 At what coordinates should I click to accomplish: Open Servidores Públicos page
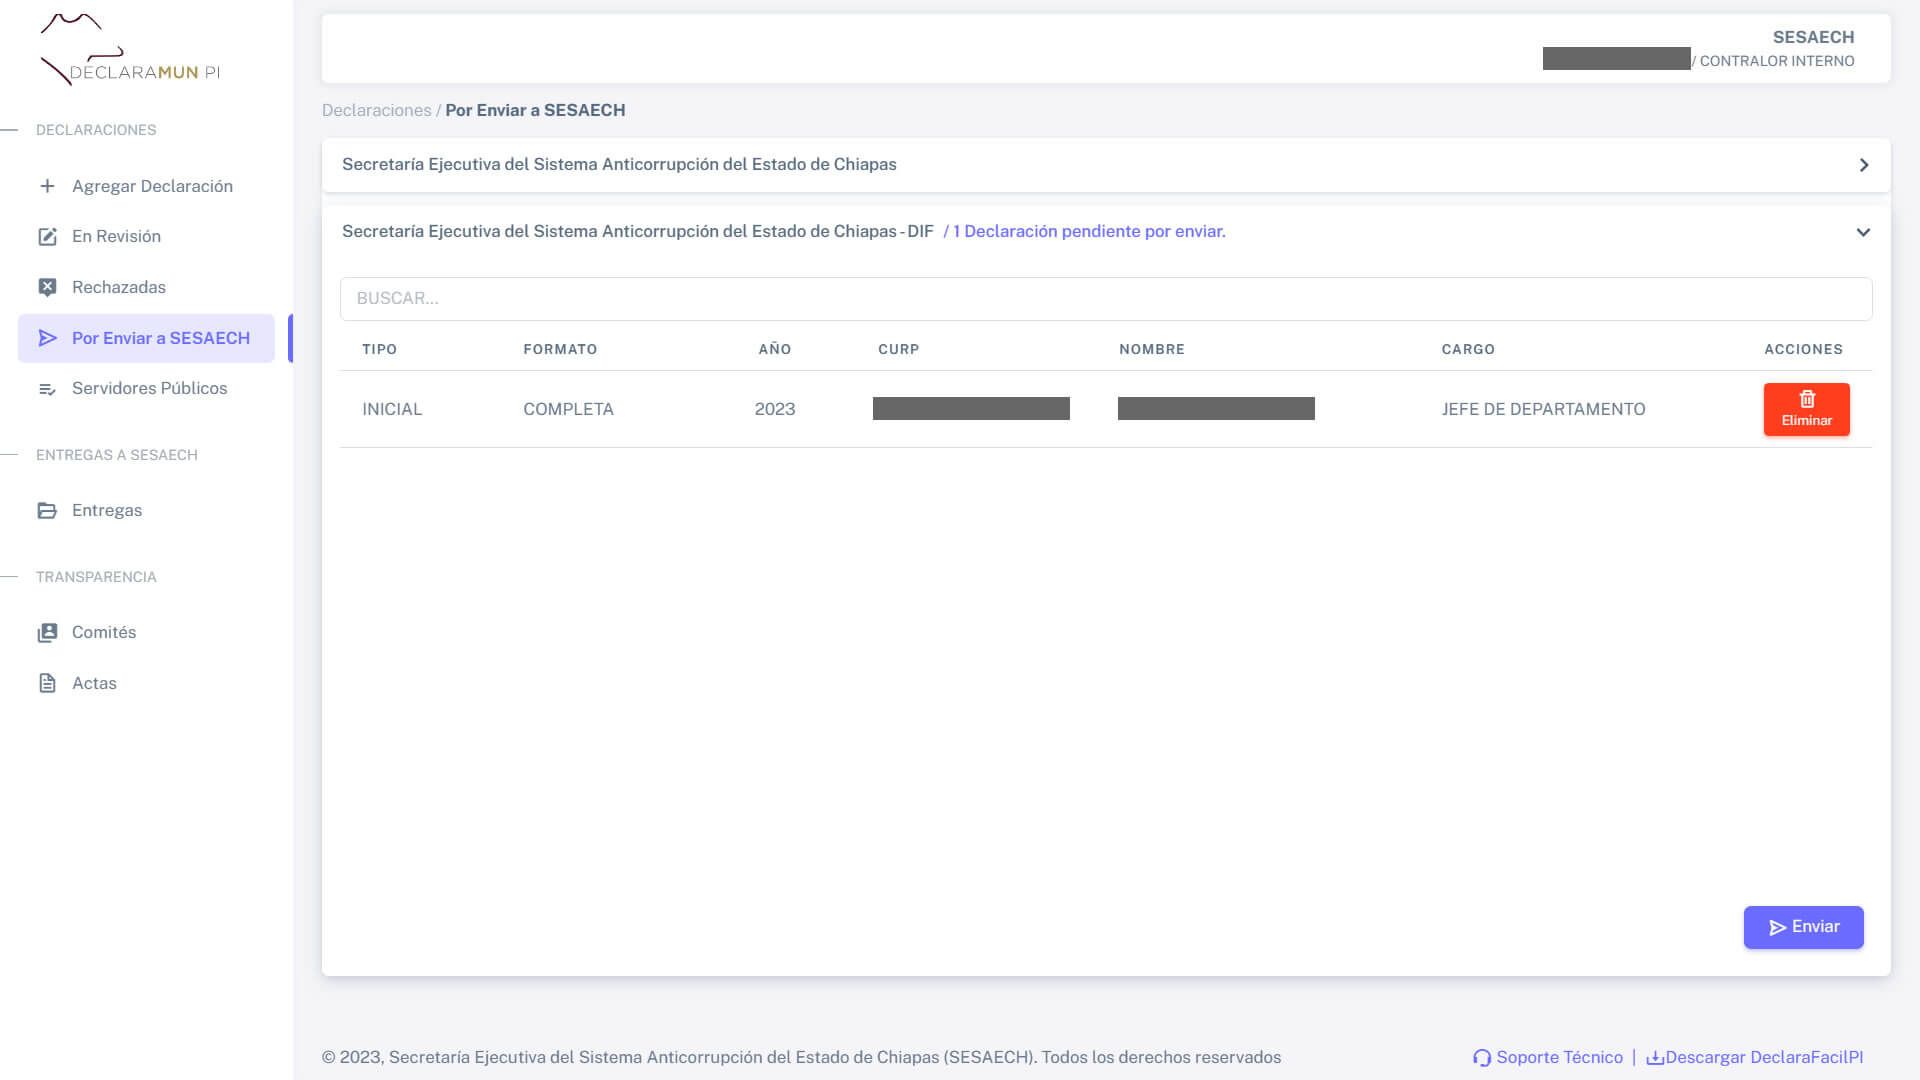point(146,389)
